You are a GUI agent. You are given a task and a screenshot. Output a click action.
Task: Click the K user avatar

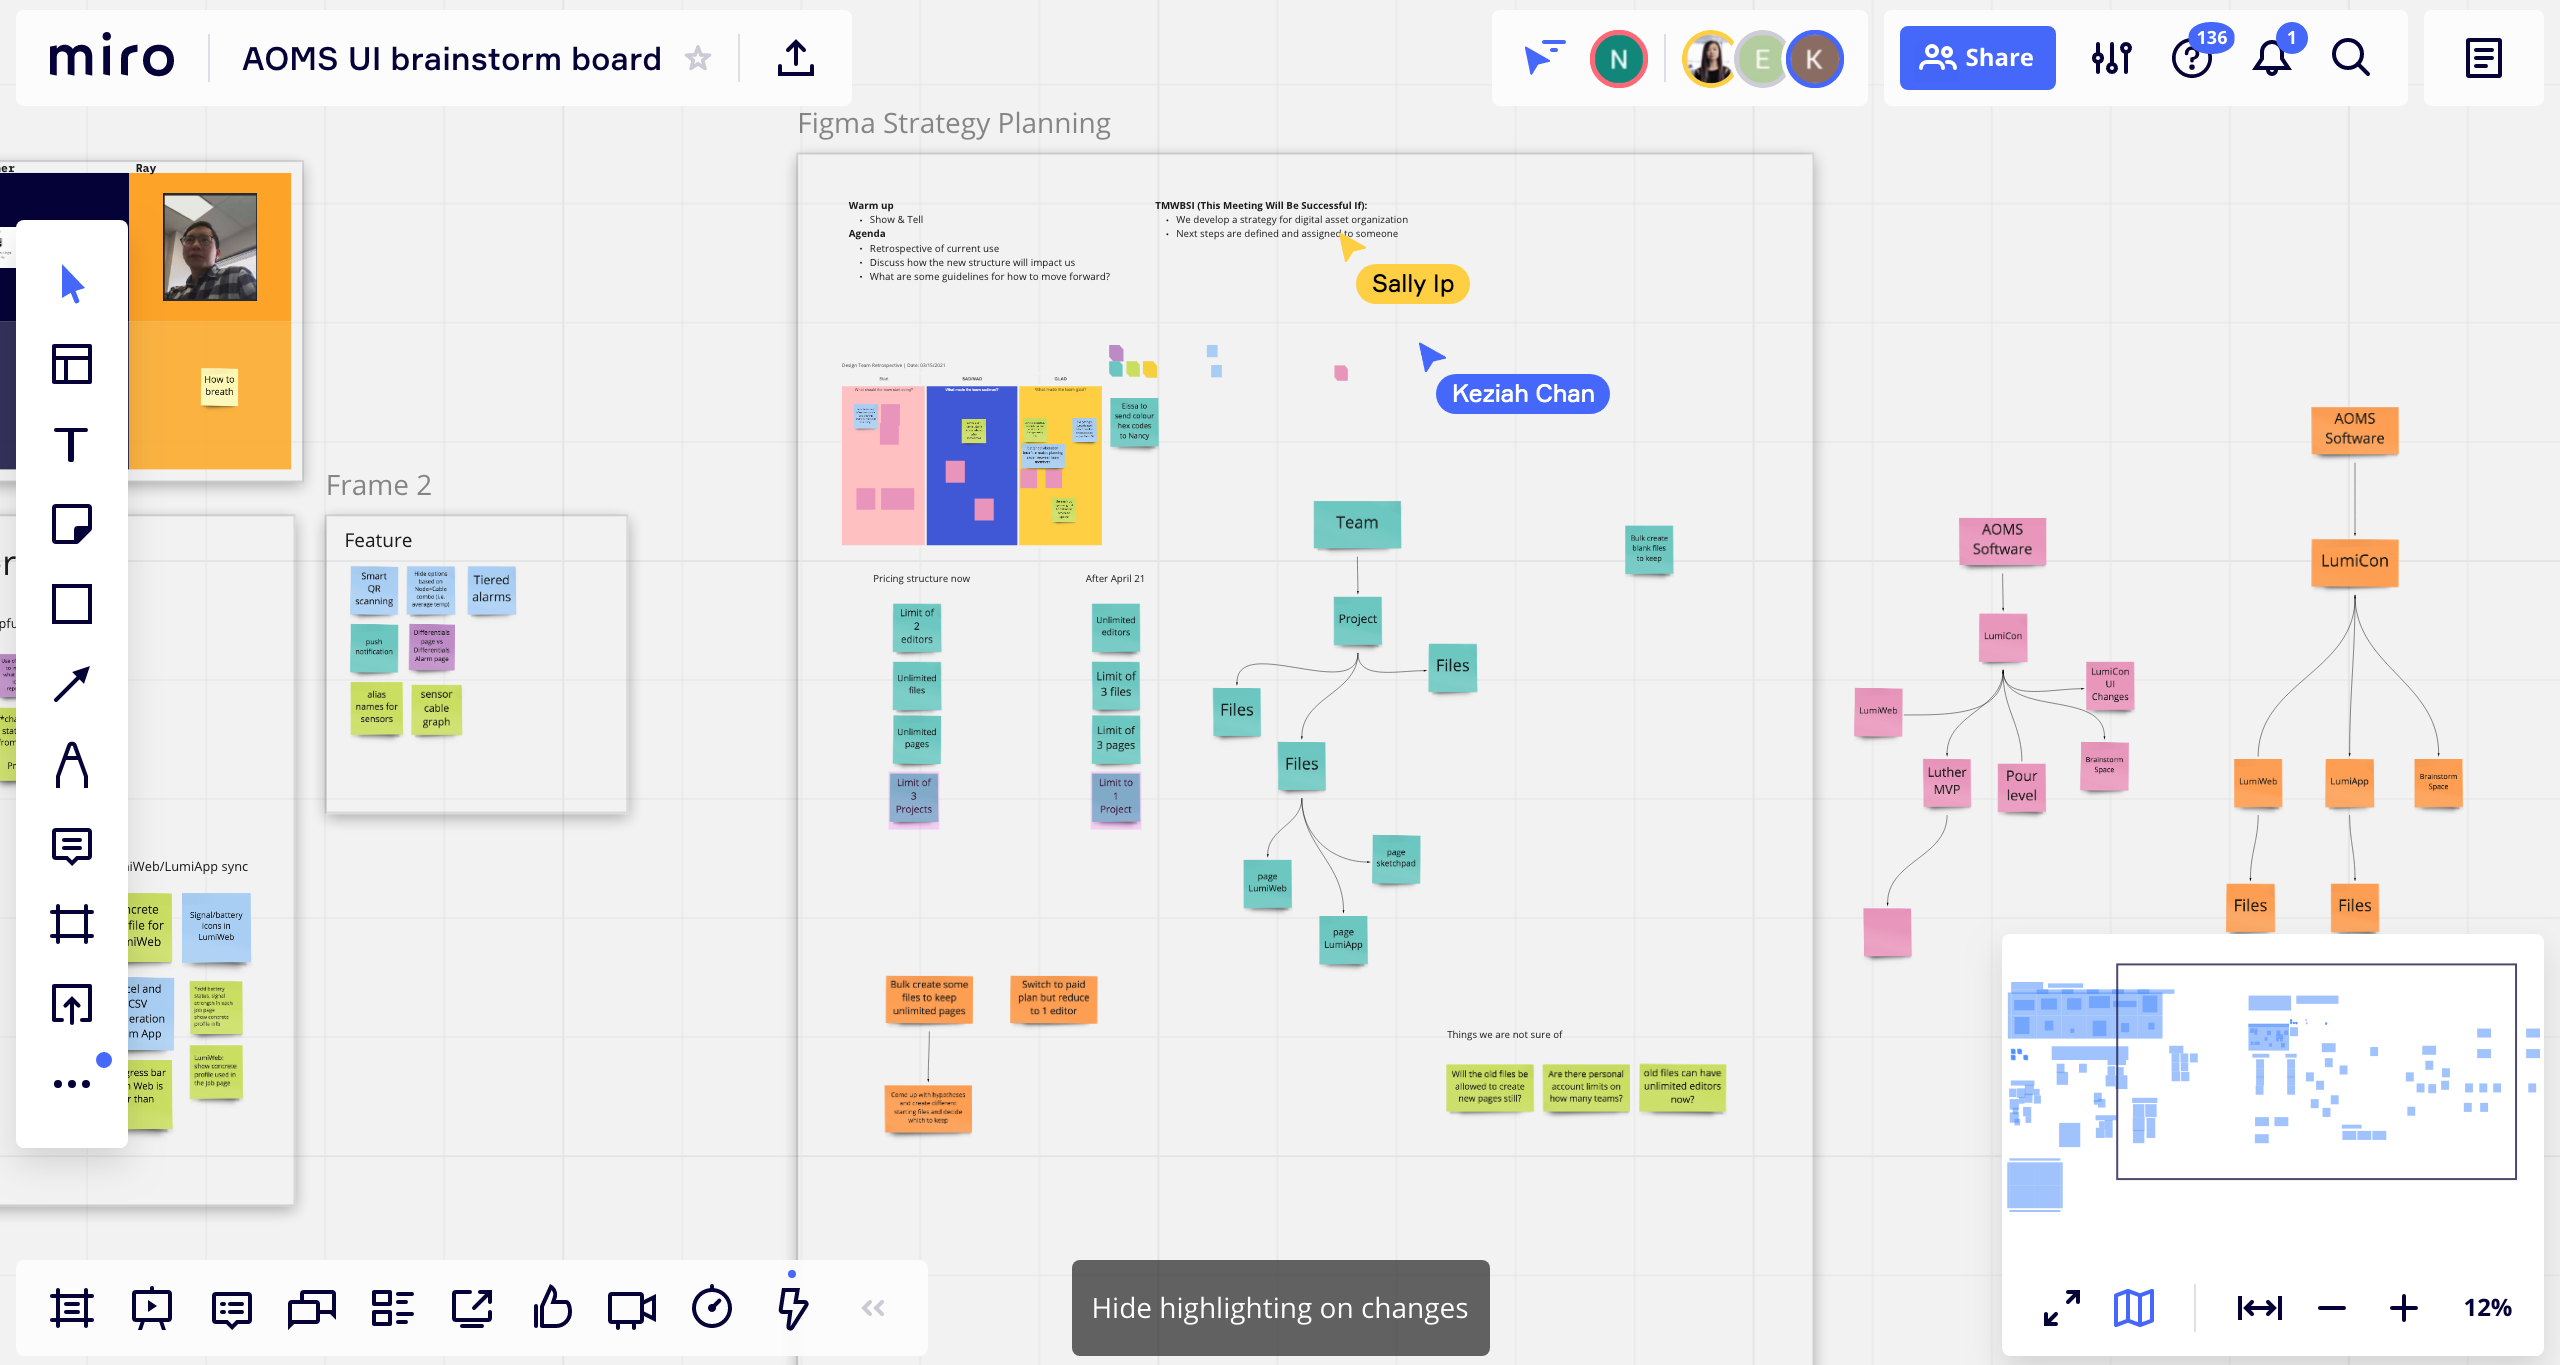(1814, 59)
